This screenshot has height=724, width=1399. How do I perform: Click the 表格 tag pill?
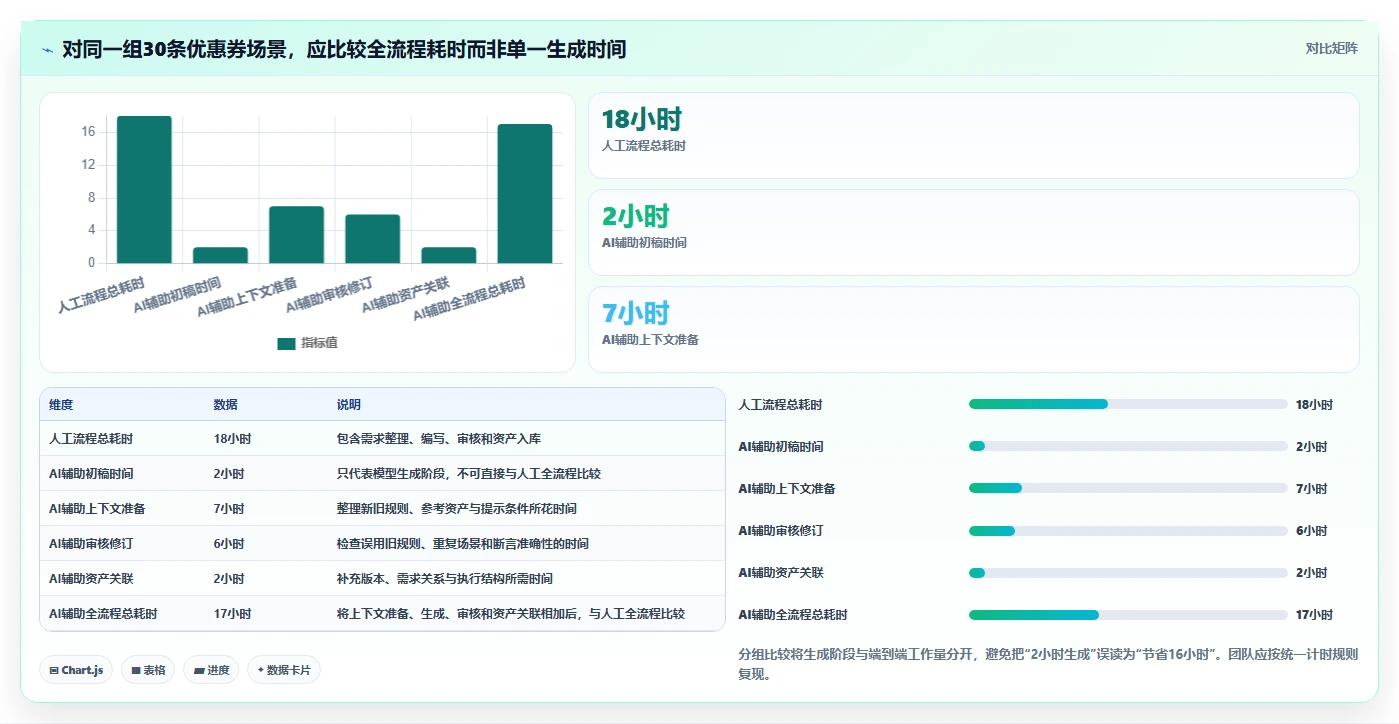click(x=148, y=670)
